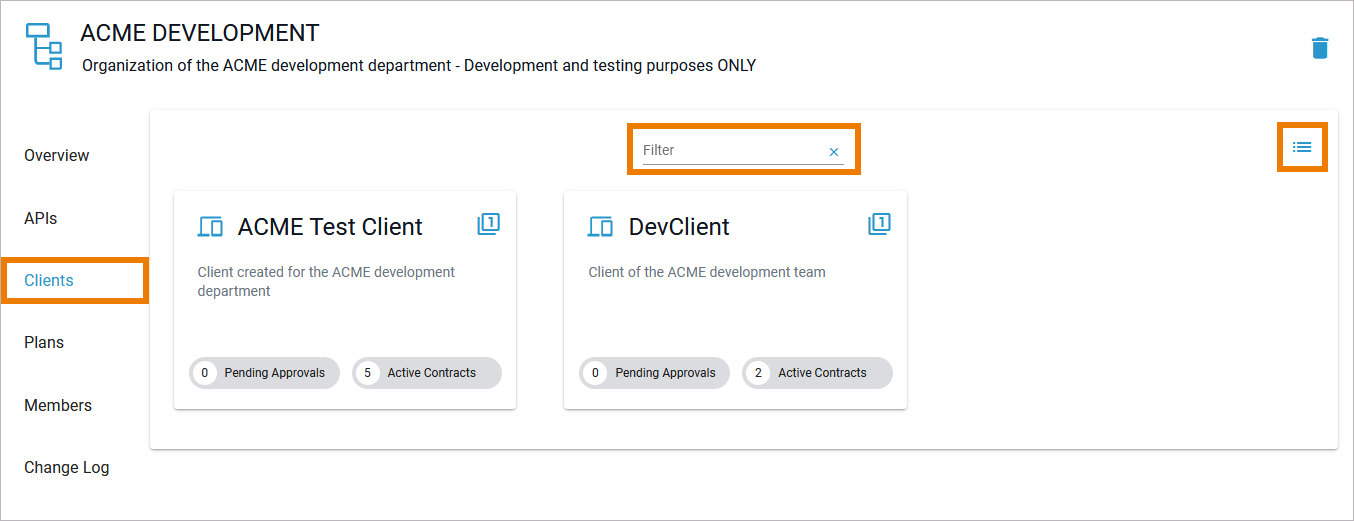Open the Members tab
The width and height of the screenshot is (1354, 521).
pyautogui.click(x=58, y=405)
